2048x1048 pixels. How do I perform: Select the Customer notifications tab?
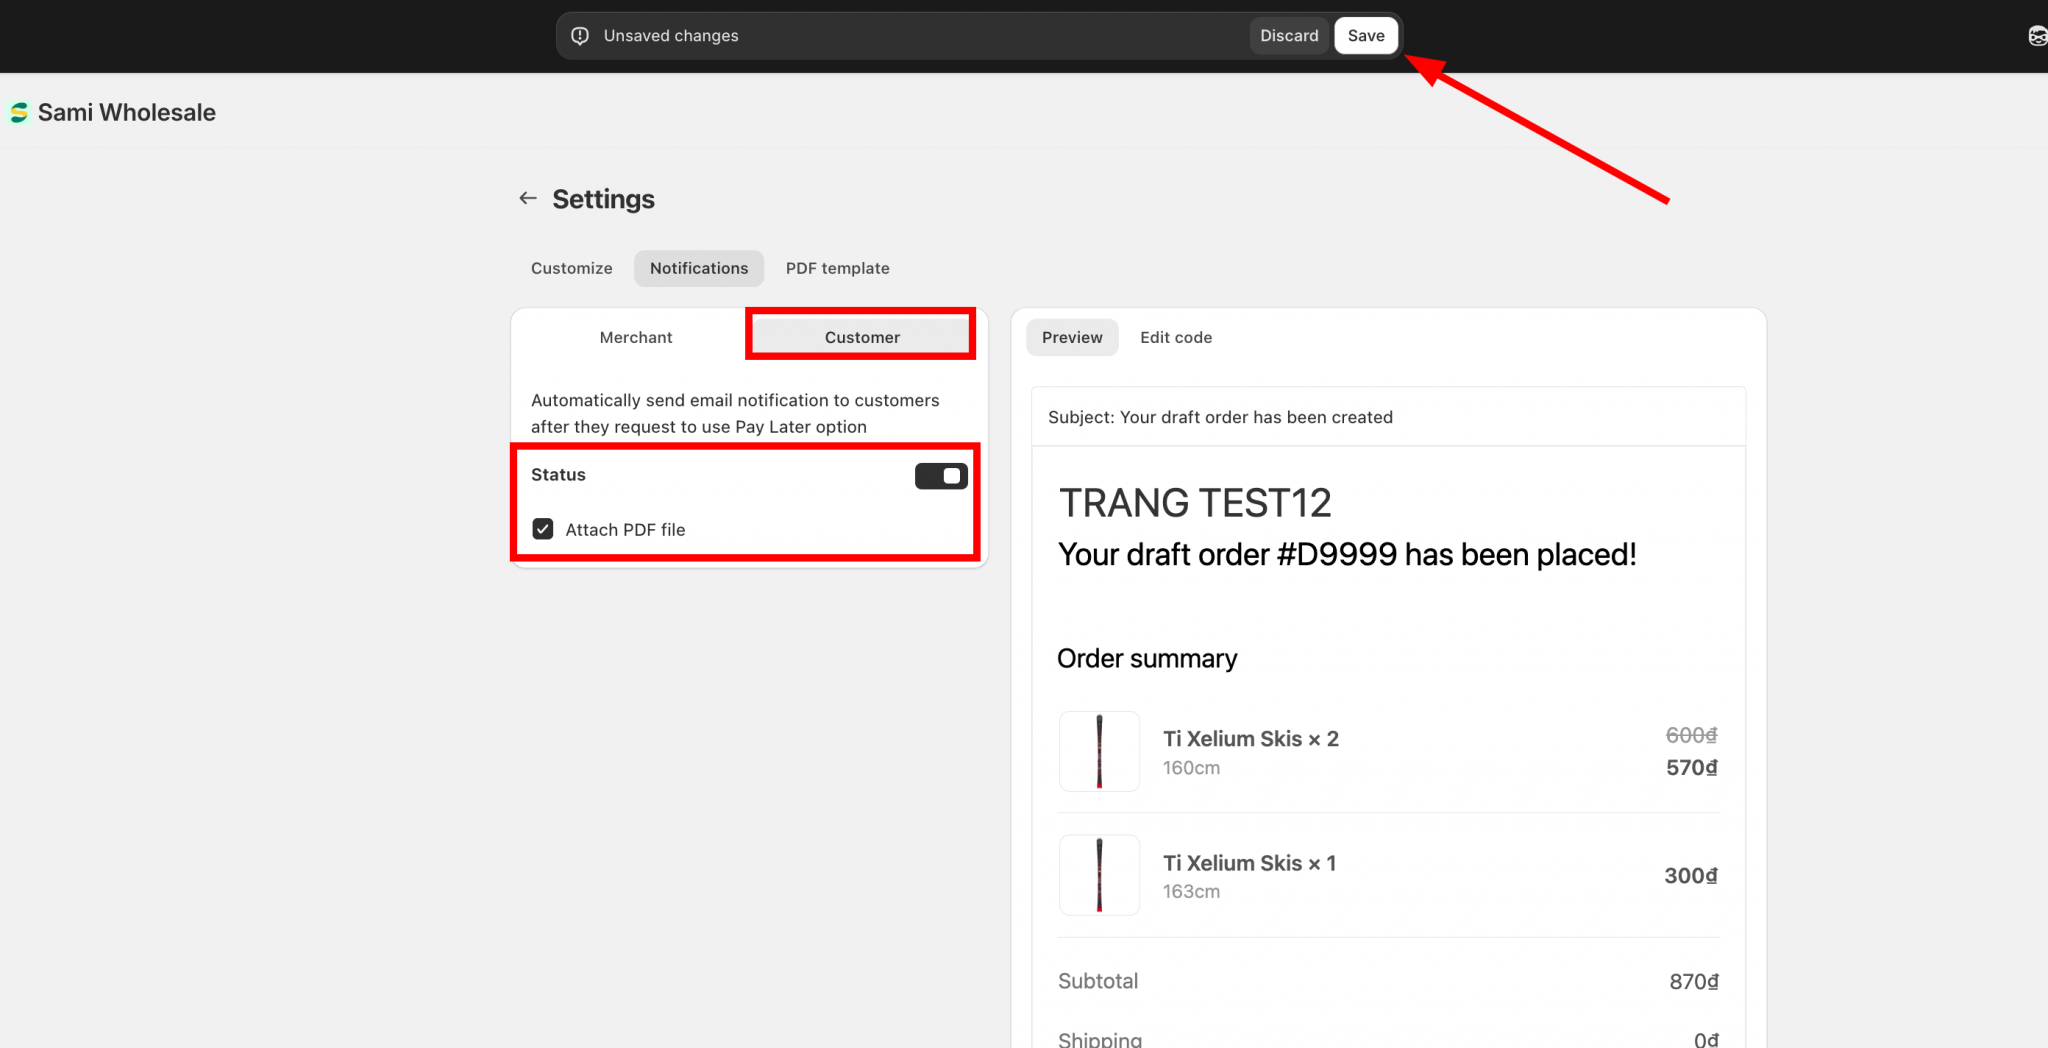pyautogui.click(x=861, y=337)
